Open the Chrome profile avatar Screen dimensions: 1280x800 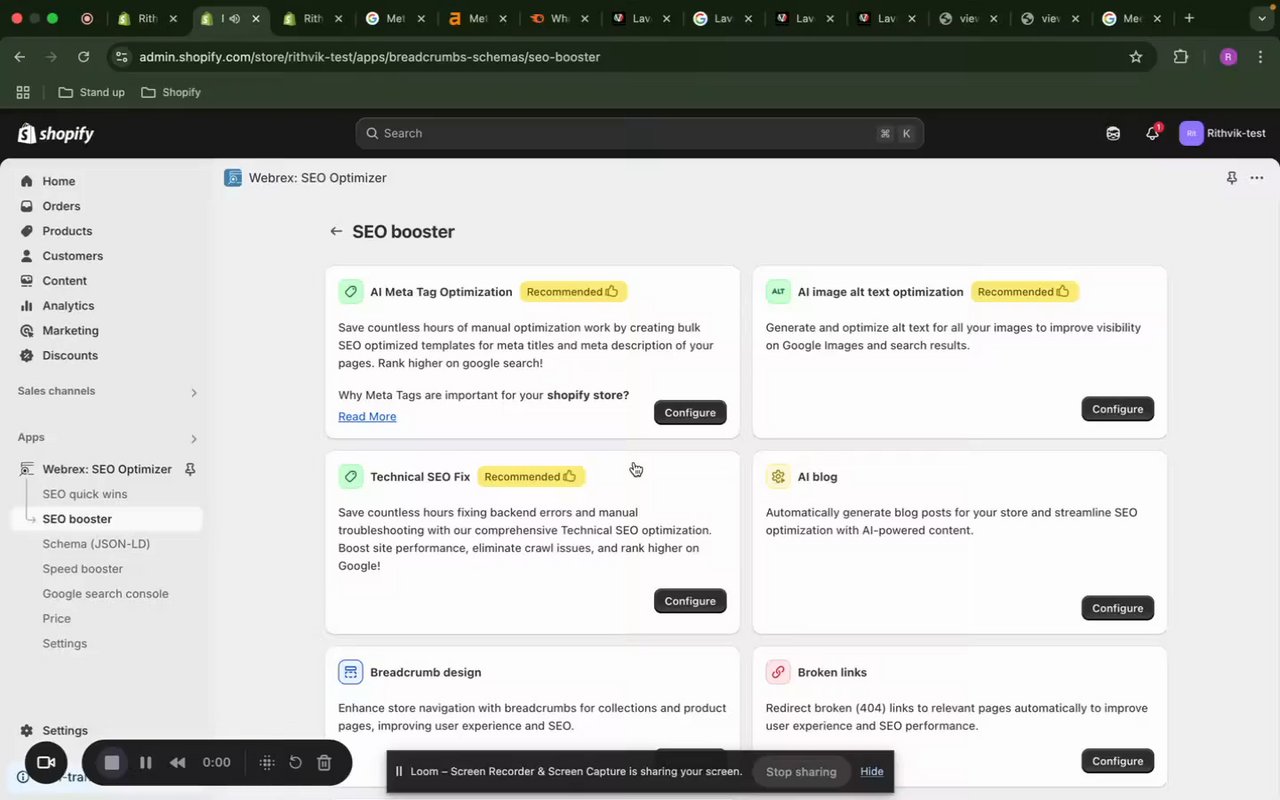[x=1229, y=57]
